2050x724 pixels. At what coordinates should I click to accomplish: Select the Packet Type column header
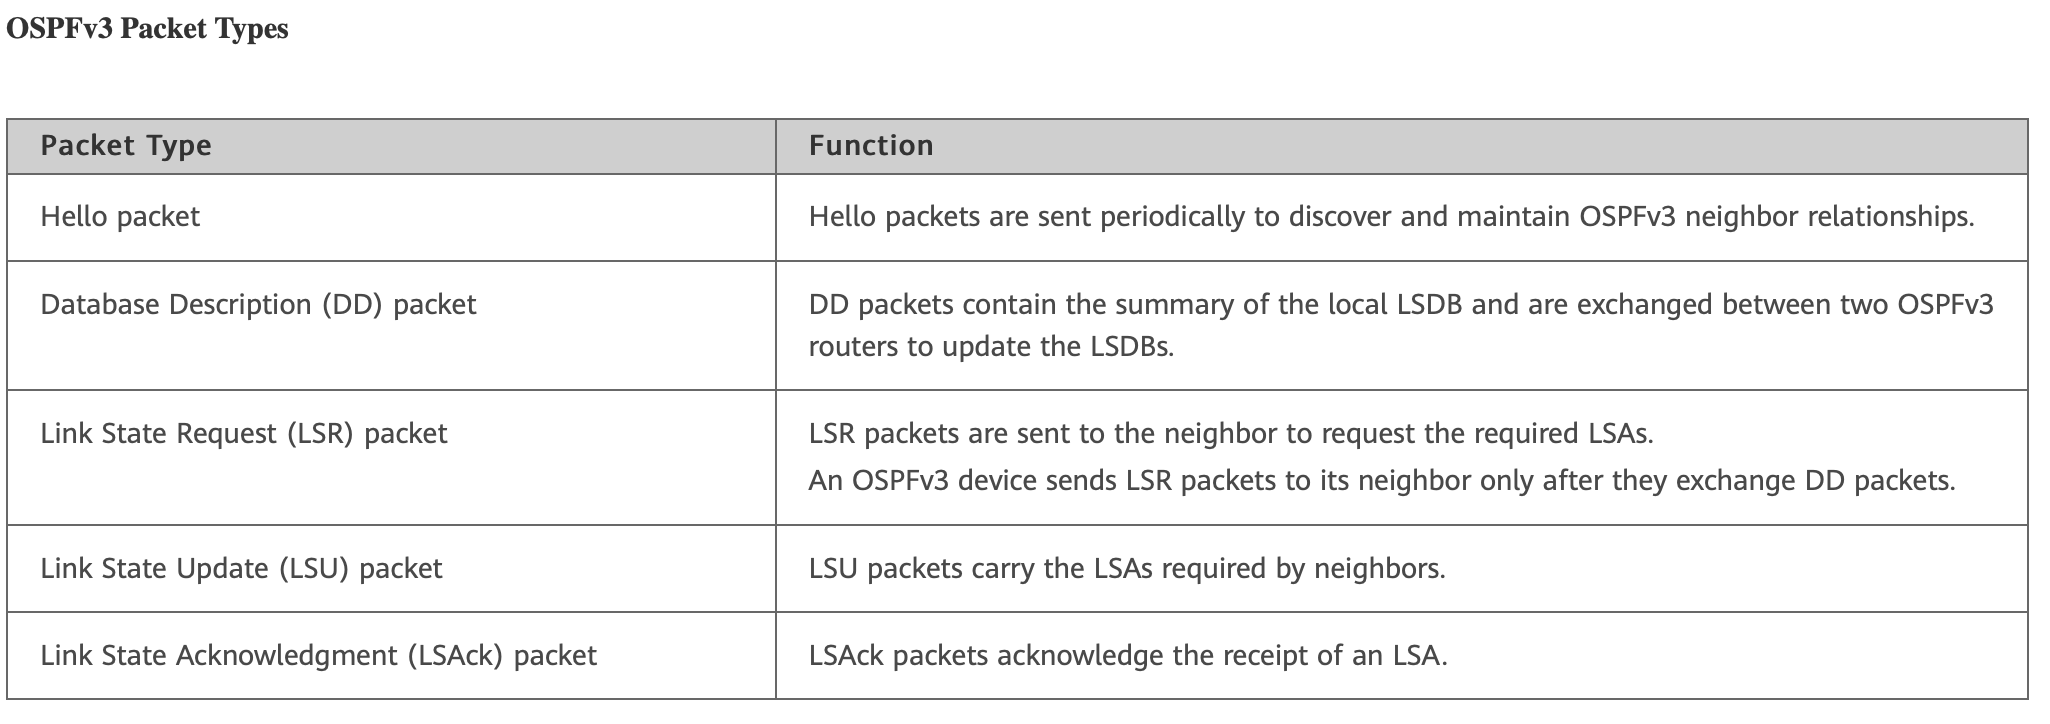126,146
